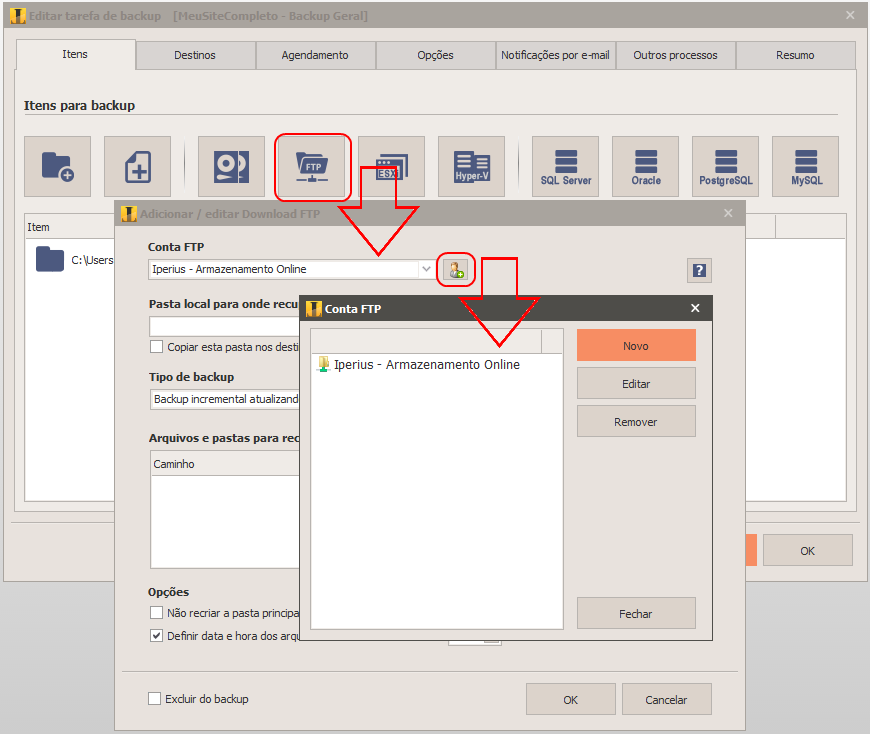
Task: Click the account icon beside Iperius in Conta FTP list
Action: pos(323,365)
